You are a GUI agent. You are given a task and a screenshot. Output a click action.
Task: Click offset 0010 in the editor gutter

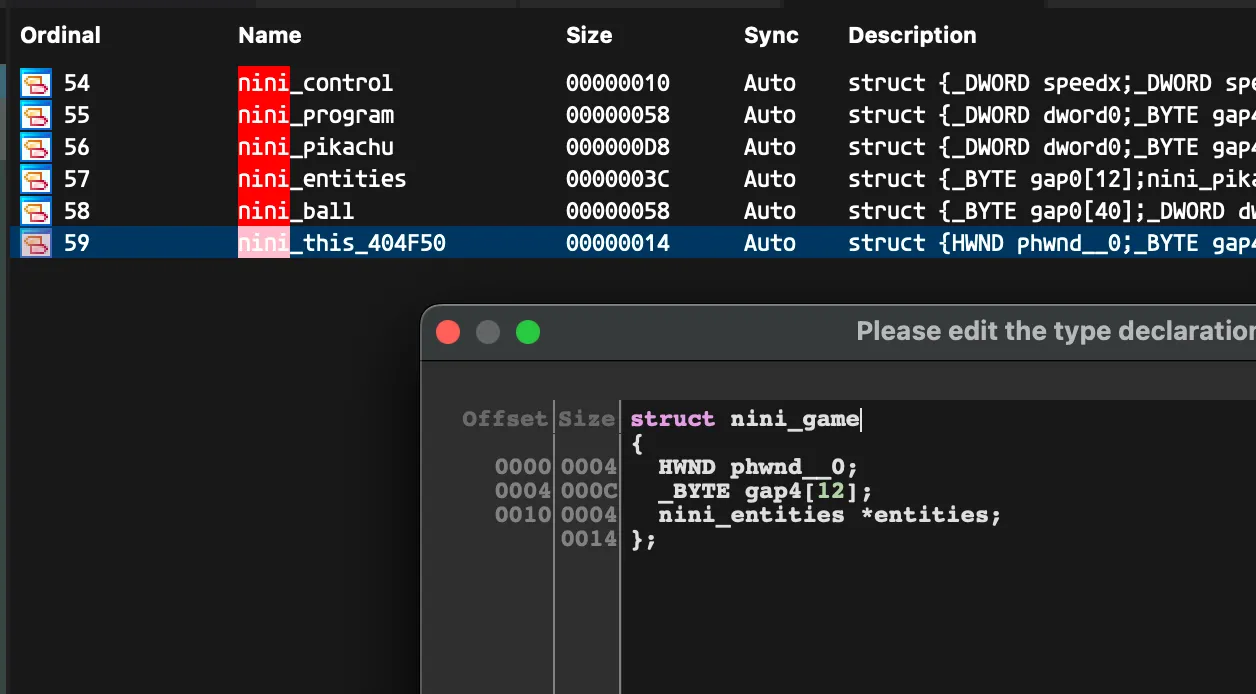[x=523, y=515]
